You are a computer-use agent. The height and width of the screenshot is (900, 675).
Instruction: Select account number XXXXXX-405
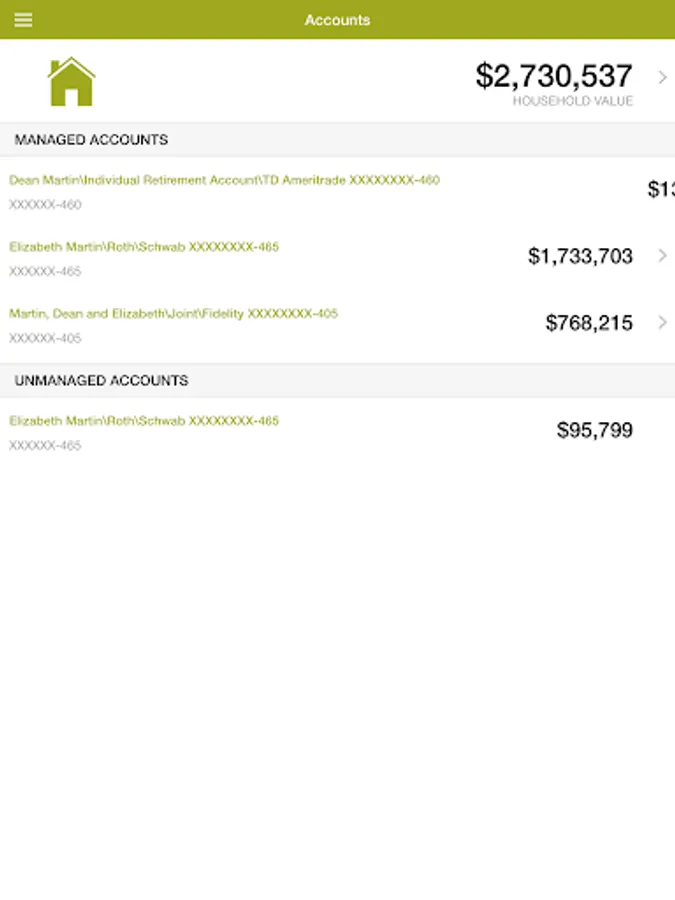click(45, 338)
